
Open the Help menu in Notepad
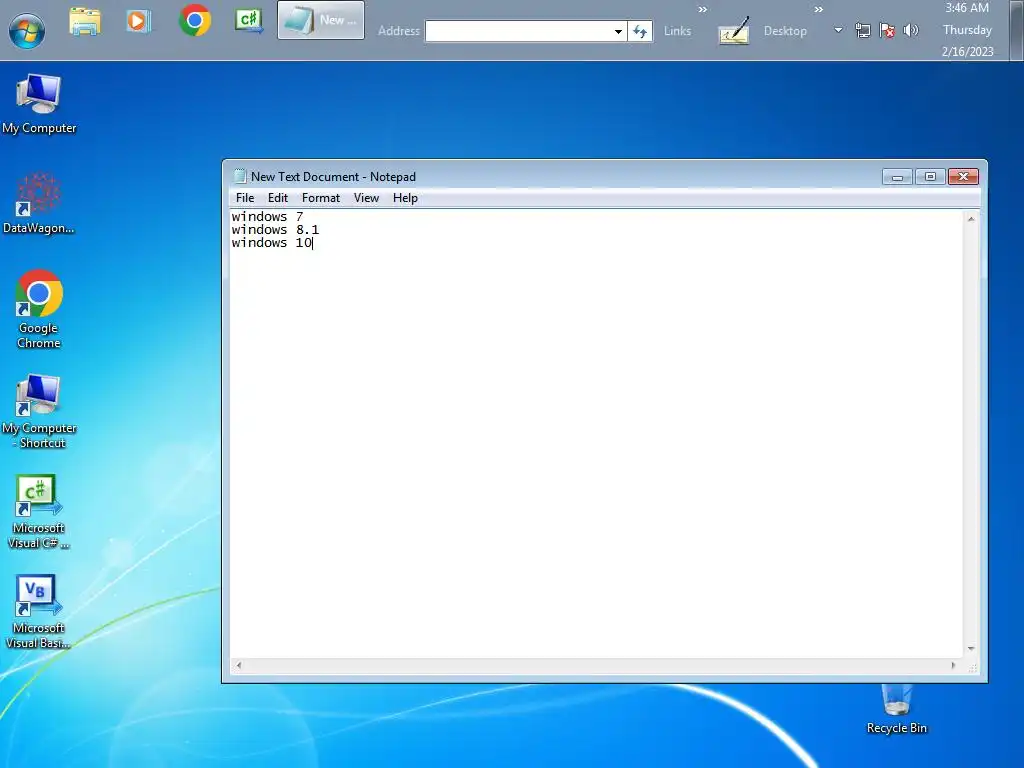(x=405, y=198)
